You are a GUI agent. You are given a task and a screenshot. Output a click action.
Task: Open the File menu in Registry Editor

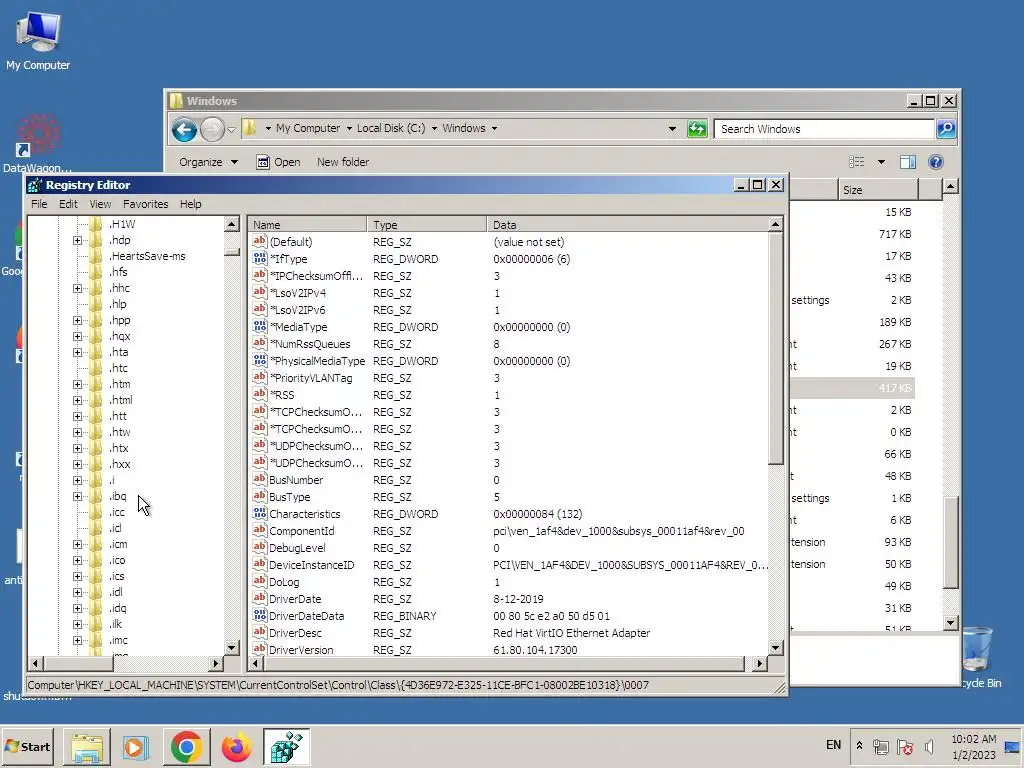(x=39, y=204)
